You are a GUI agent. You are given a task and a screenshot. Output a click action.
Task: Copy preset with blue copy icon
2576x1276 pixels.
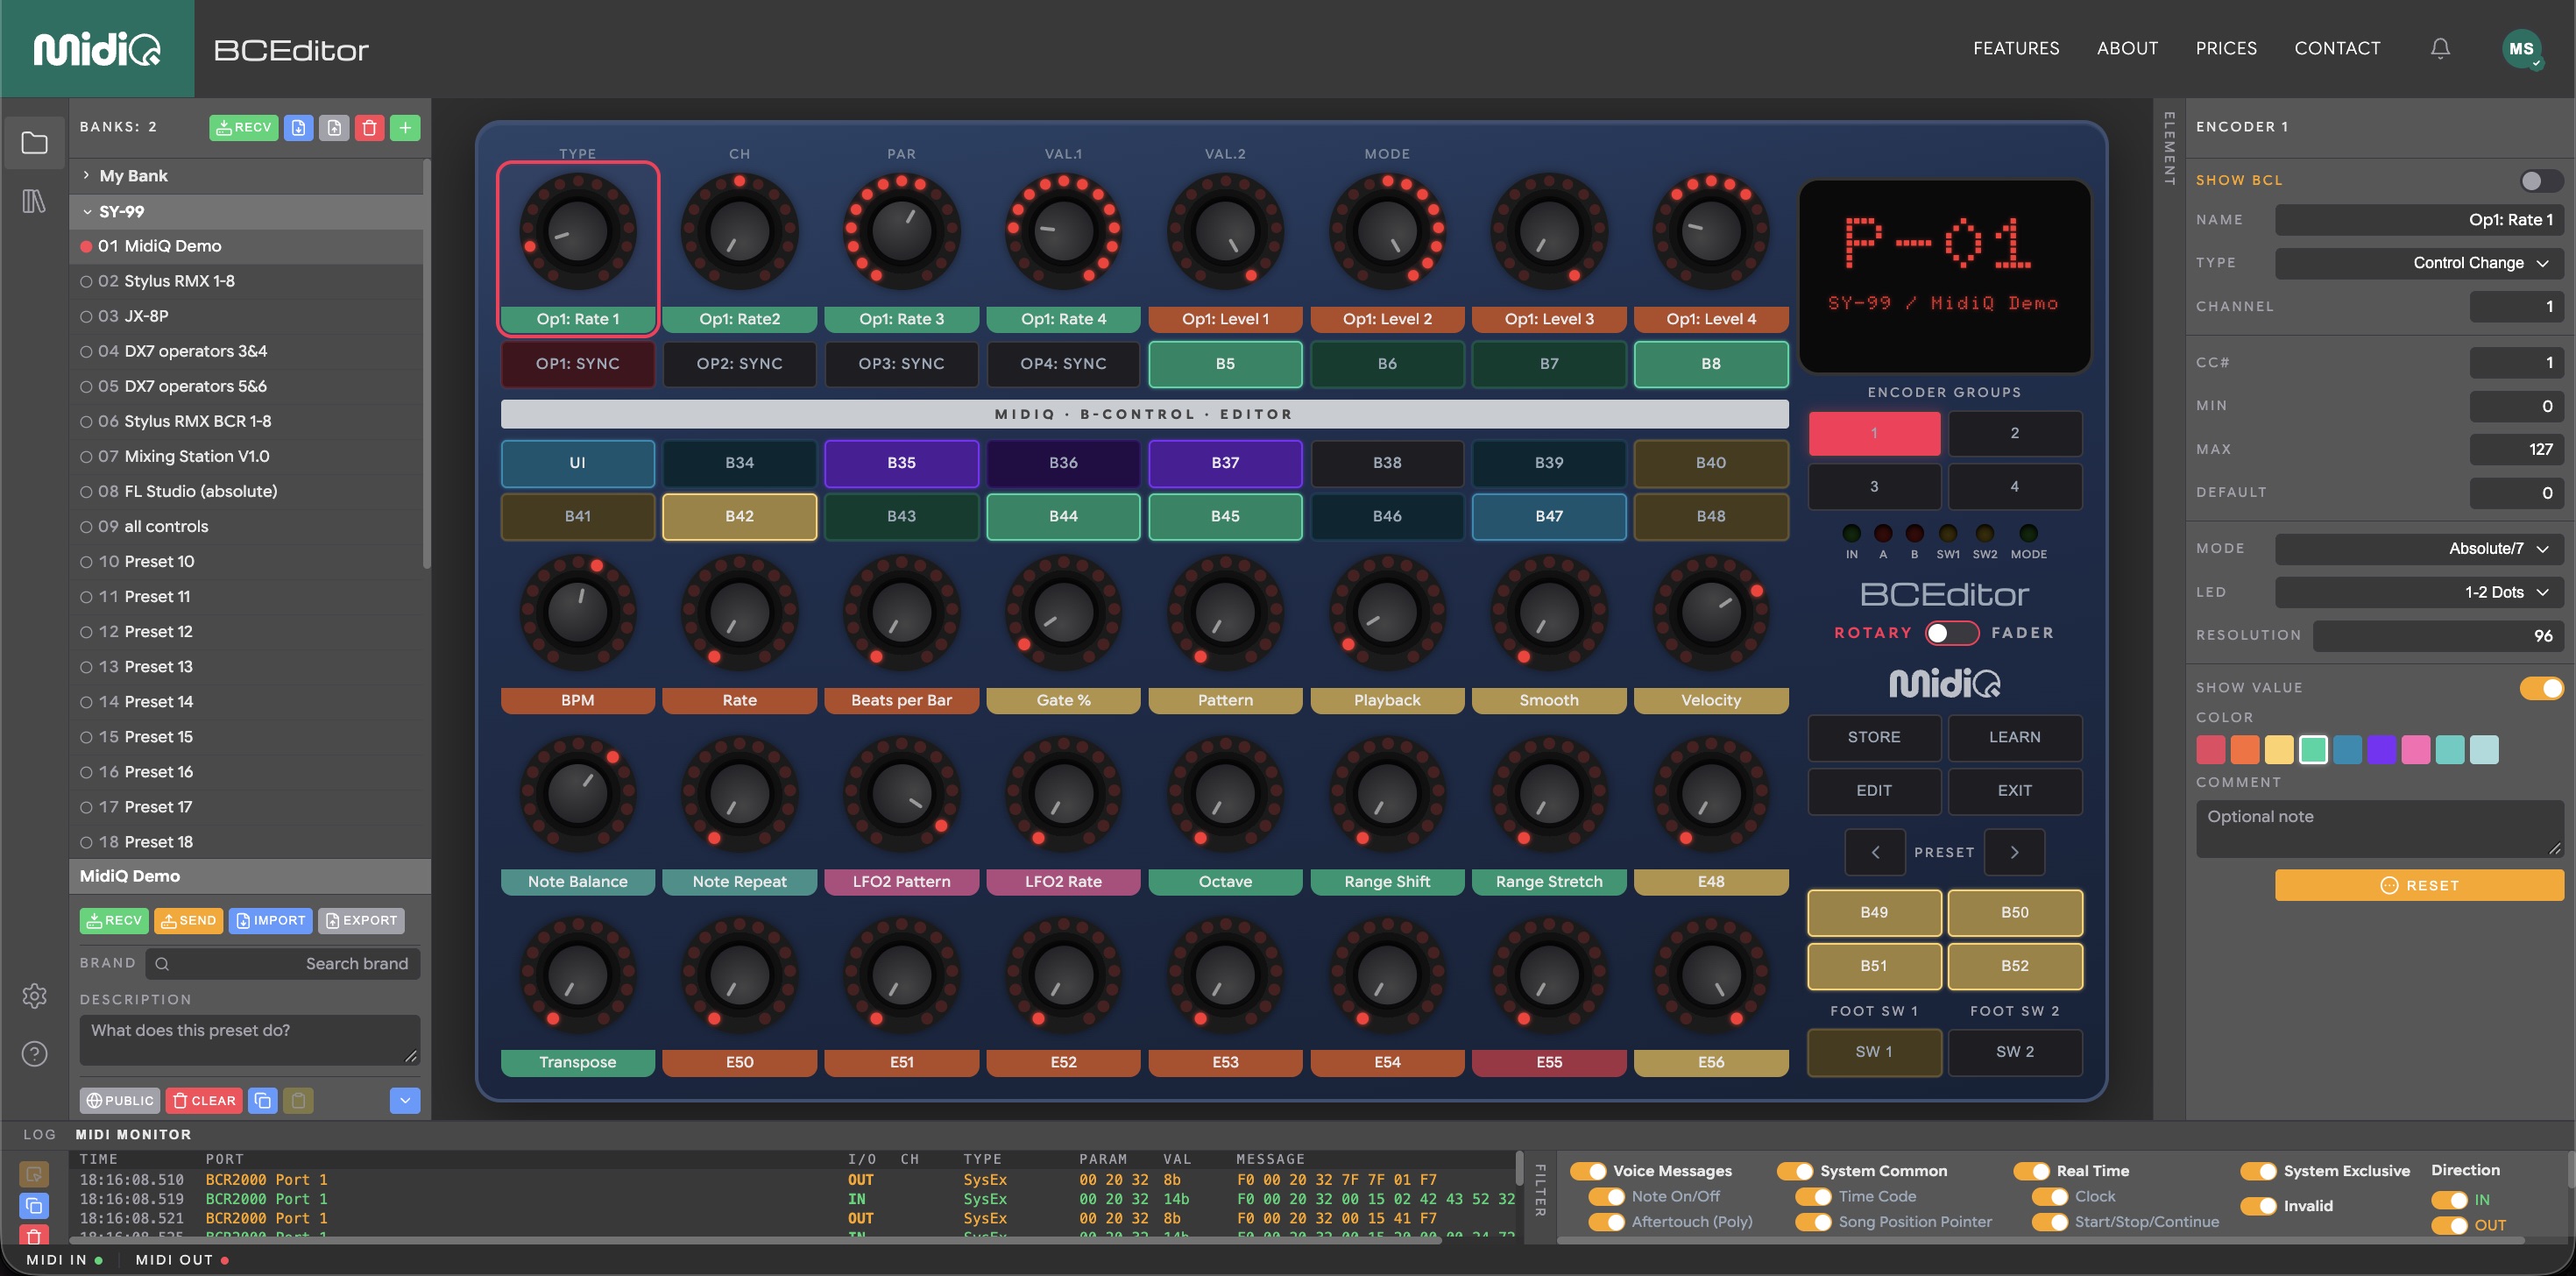click(x=262, y=1100)
